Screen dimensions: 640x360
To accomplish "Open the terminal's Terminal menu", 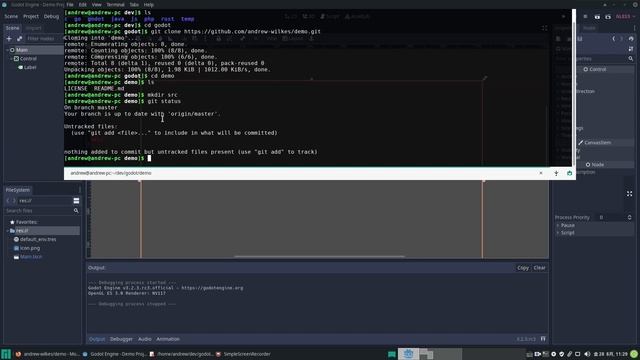I will [115, 5].
